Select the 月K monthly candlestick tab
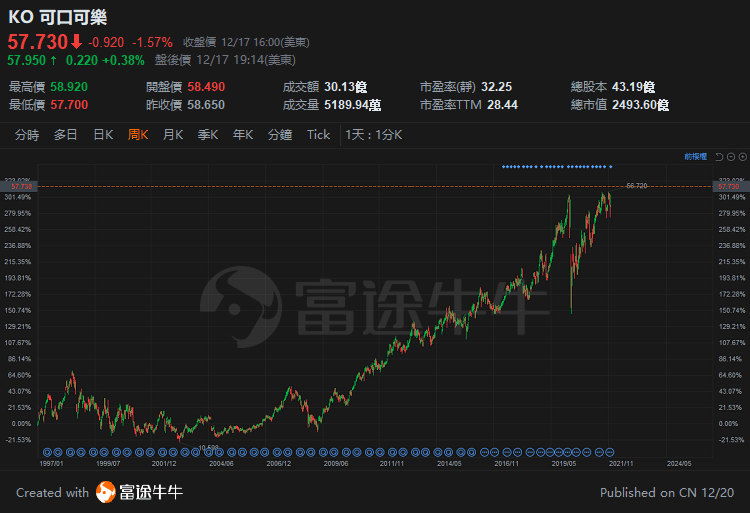Image resolution: width=750 pixels, height=513 pixels. (173, 135)
